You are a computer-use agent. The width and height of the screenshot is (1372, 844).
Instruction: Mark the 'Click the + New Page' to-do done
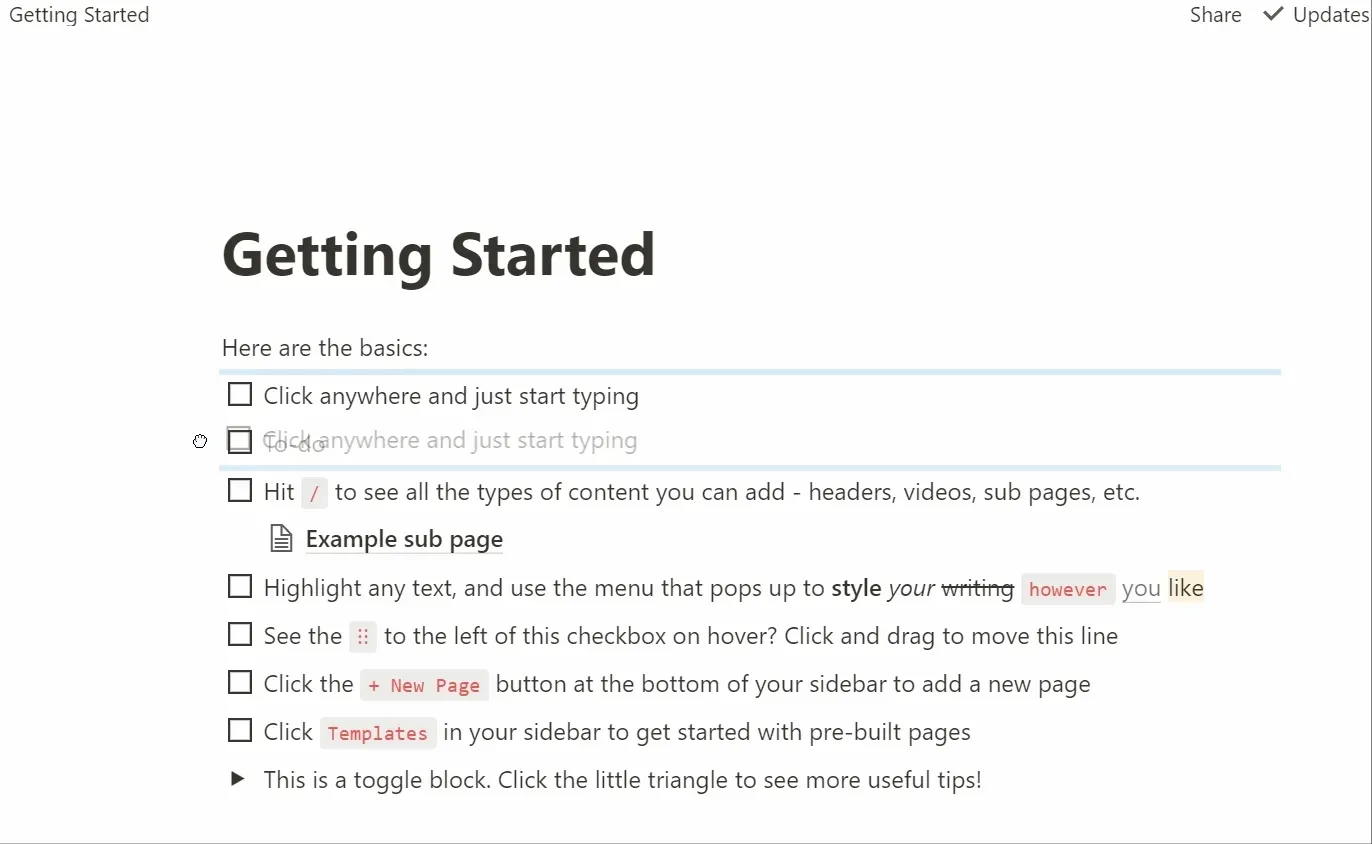tap(240, 683)
